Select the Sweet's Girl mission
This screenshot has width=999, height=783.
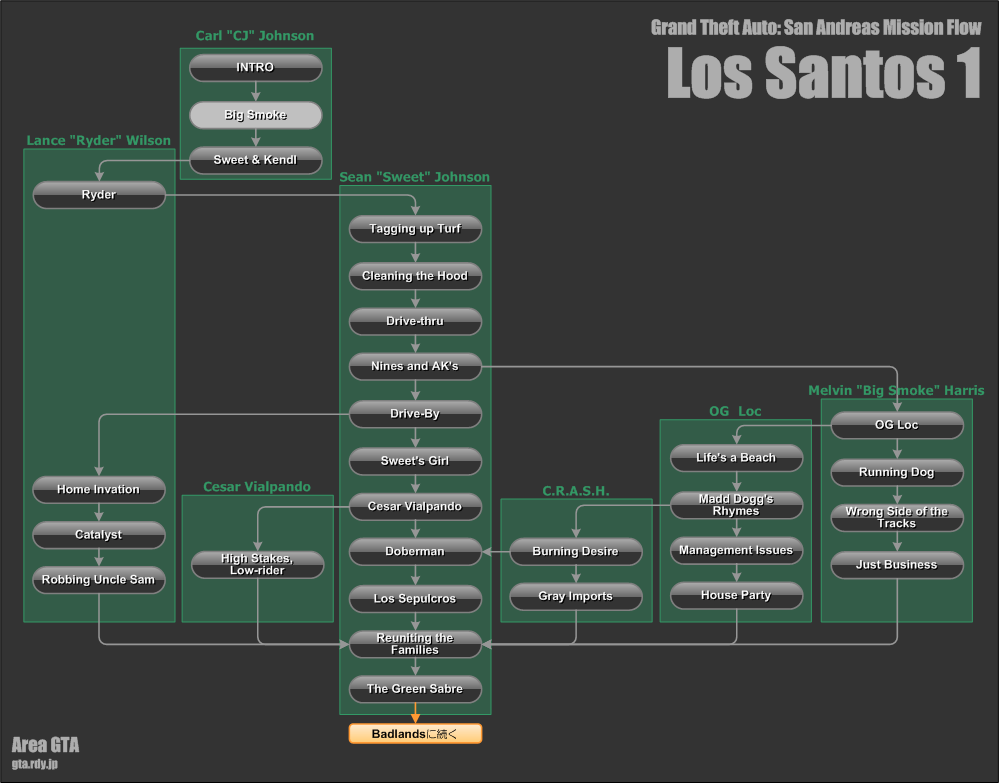tap(415, 461)
